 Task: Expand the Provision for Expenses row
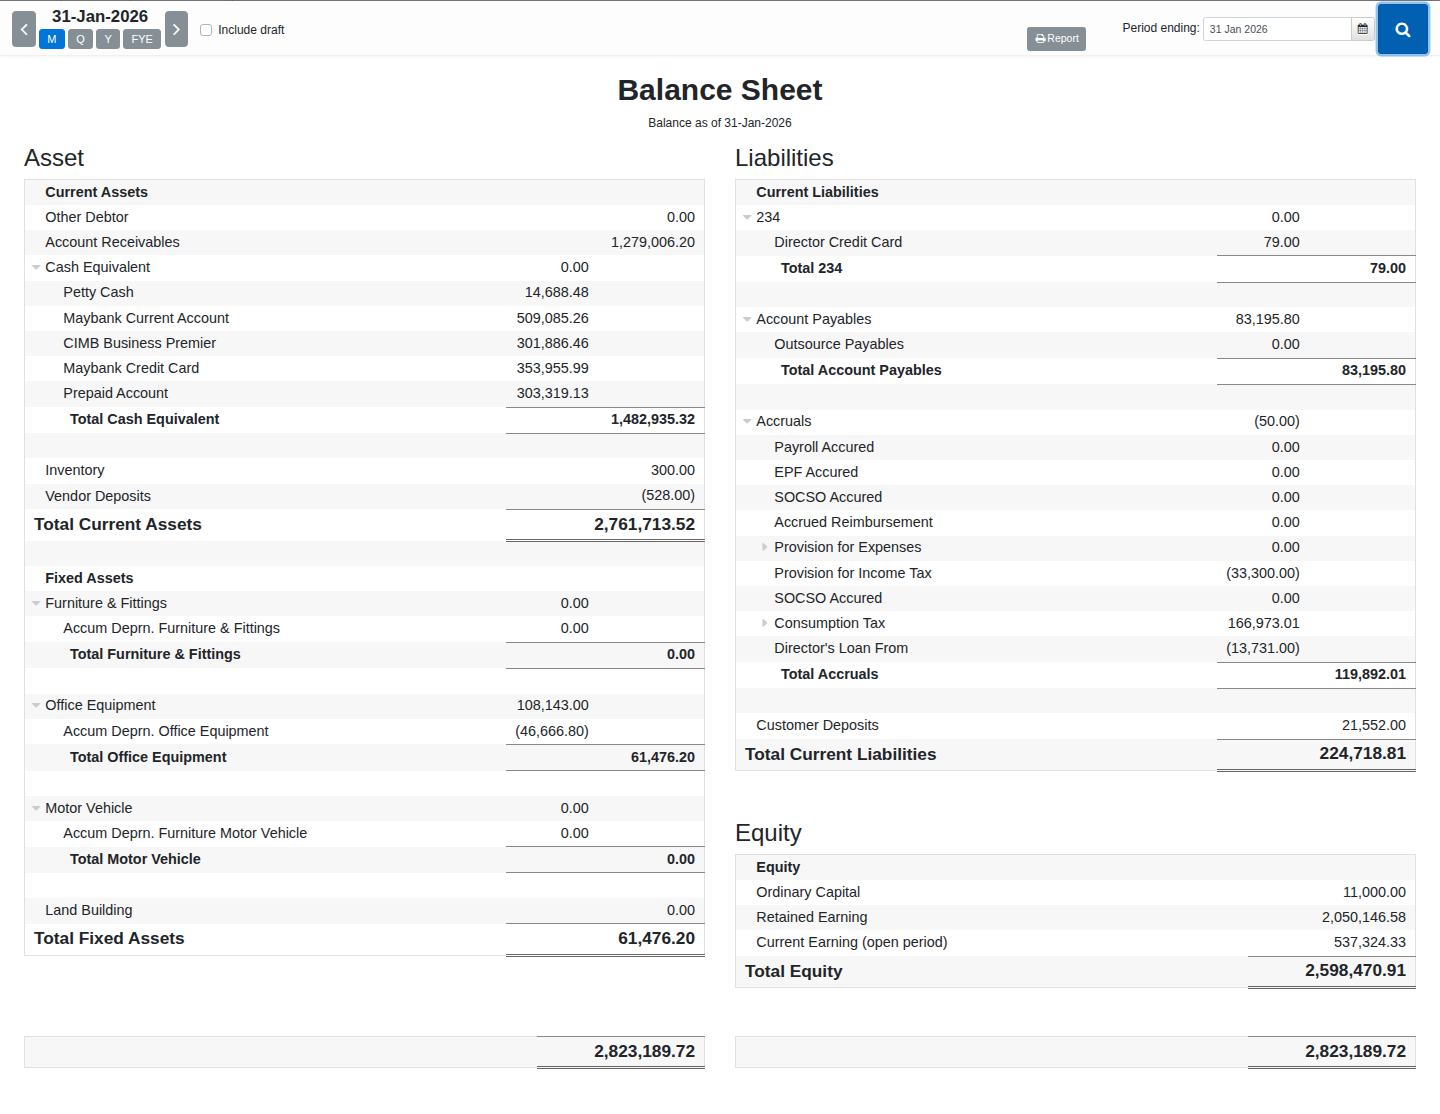(765, 547)
